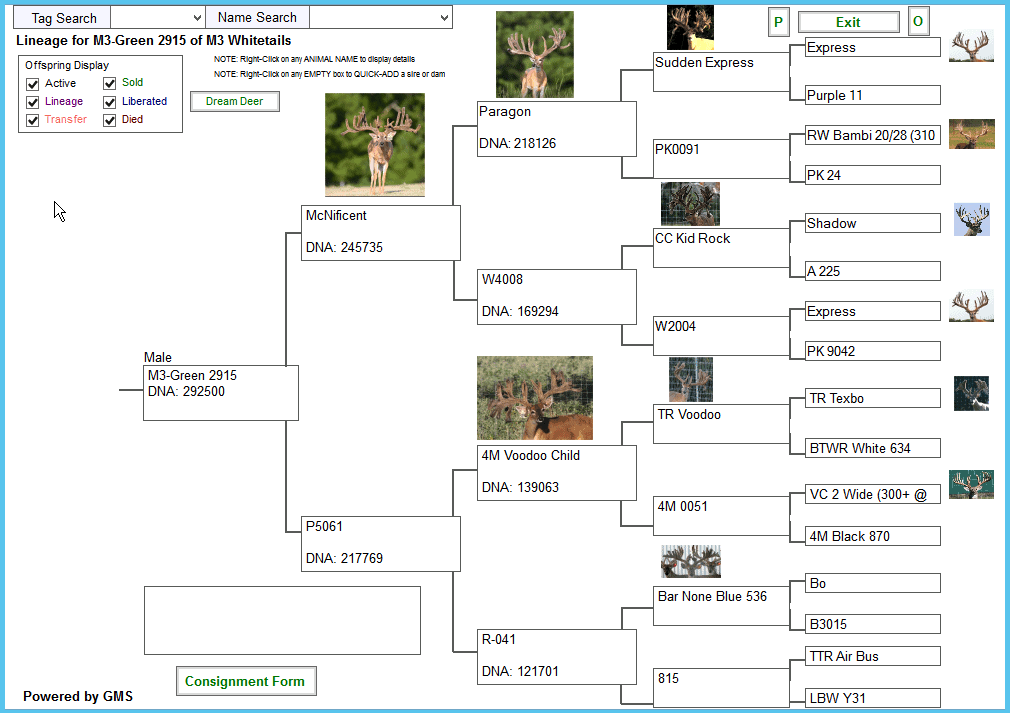Click the empty notes box
Screen dimensions: 1010x713
coord(282,620)
